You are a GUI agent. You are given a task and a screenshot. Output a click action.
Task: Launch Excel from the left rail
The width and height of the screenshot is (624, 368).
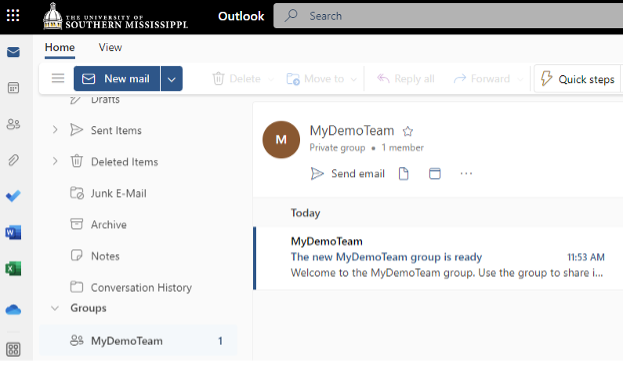point(13,269)
